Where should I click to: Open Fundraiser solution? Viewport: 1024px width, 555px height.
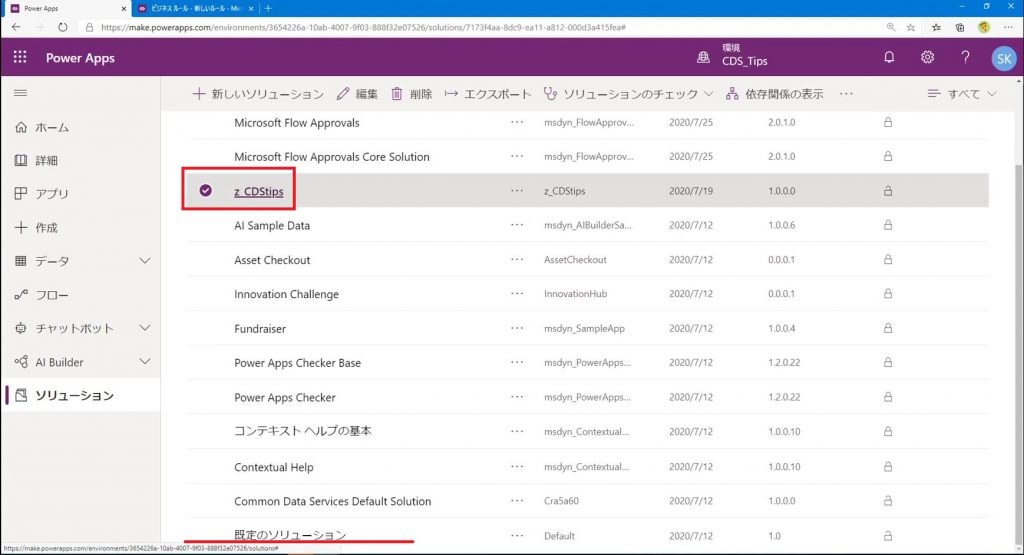(260, 329)
